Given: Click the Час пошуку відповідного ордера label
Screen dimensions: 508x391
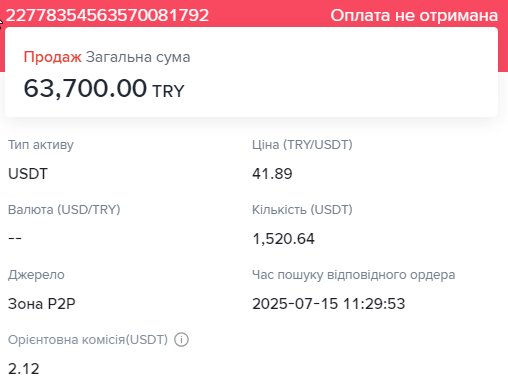Looking at the screenshot, I should (353, 275).
